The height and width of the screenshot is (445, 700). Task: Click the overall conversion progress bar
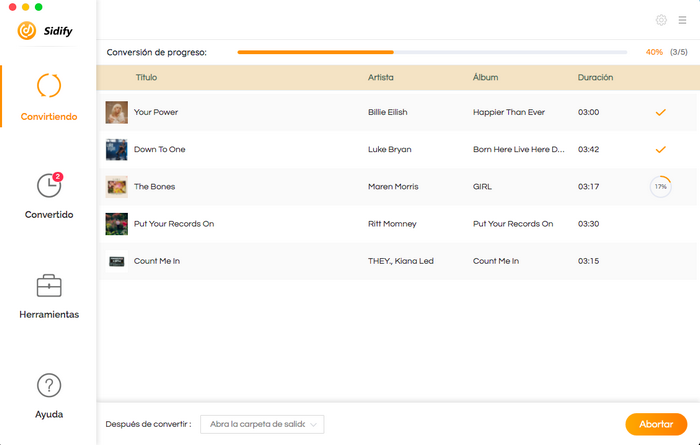pos(432,52)
